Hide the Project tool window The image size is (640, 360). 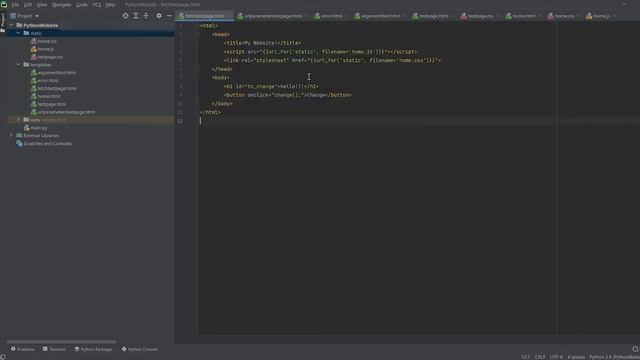click(169, 16)
